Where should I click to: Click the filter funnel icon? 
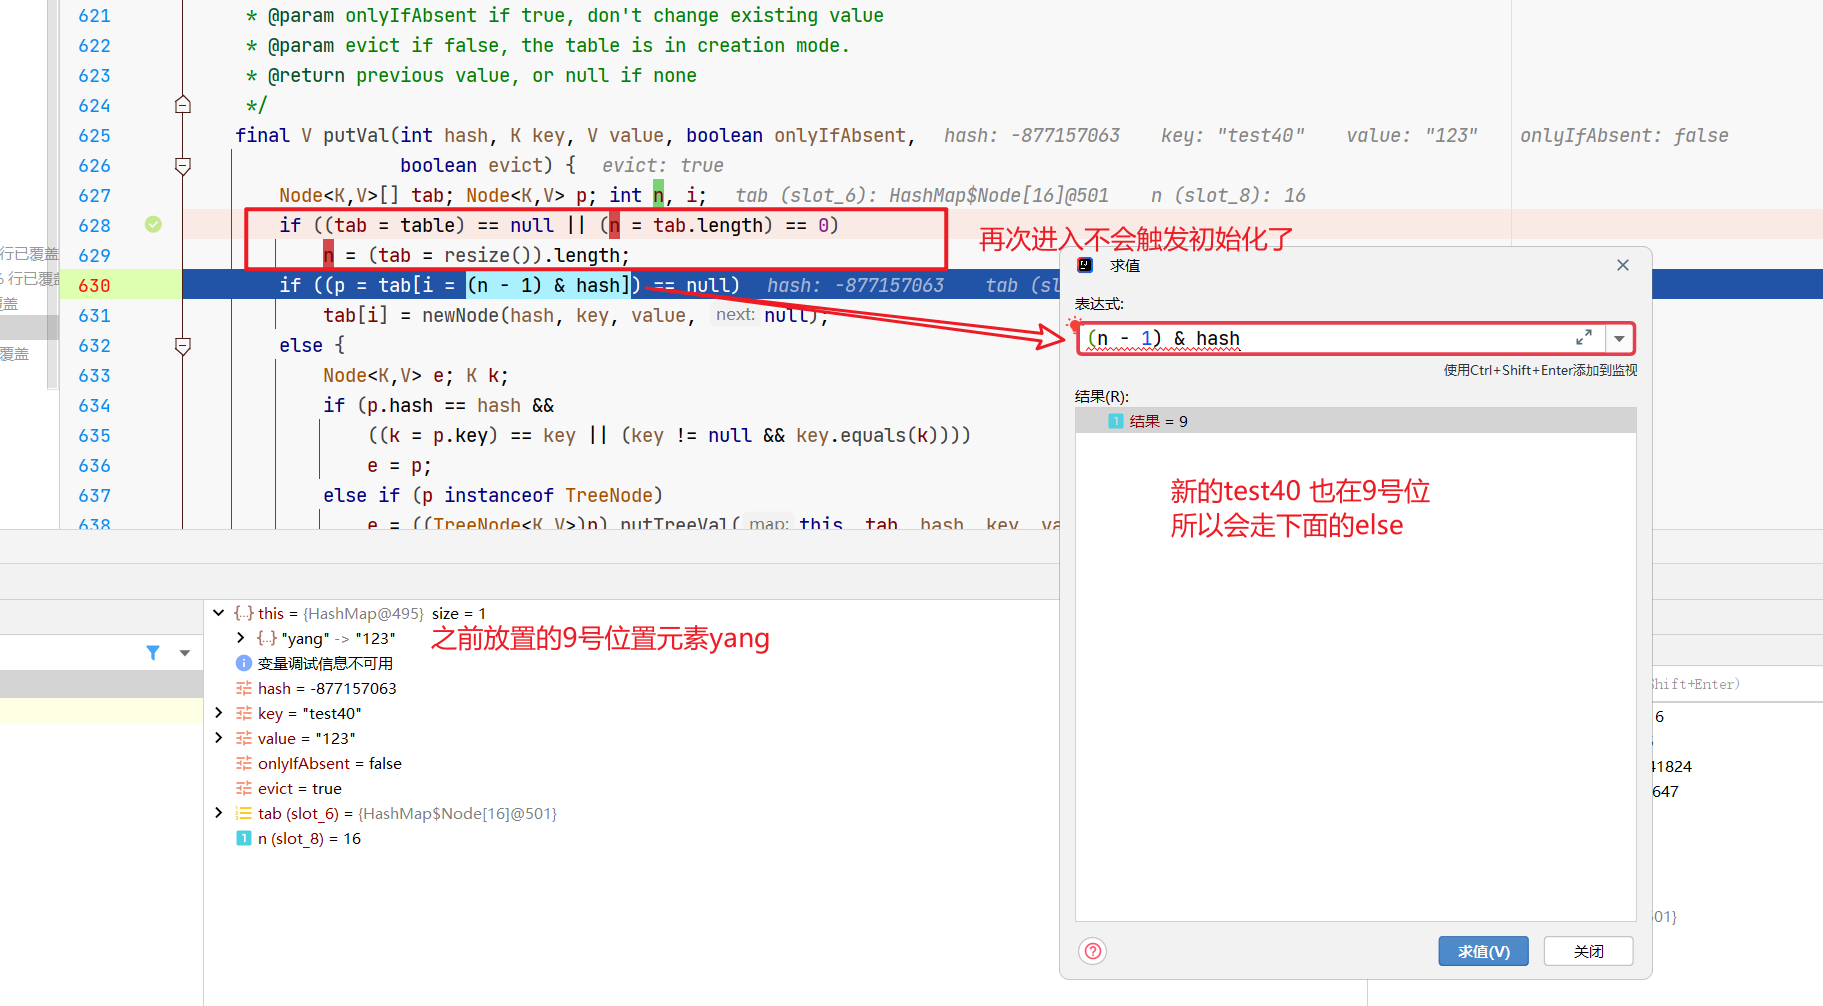pyautogui.click(x=153, y=653)
